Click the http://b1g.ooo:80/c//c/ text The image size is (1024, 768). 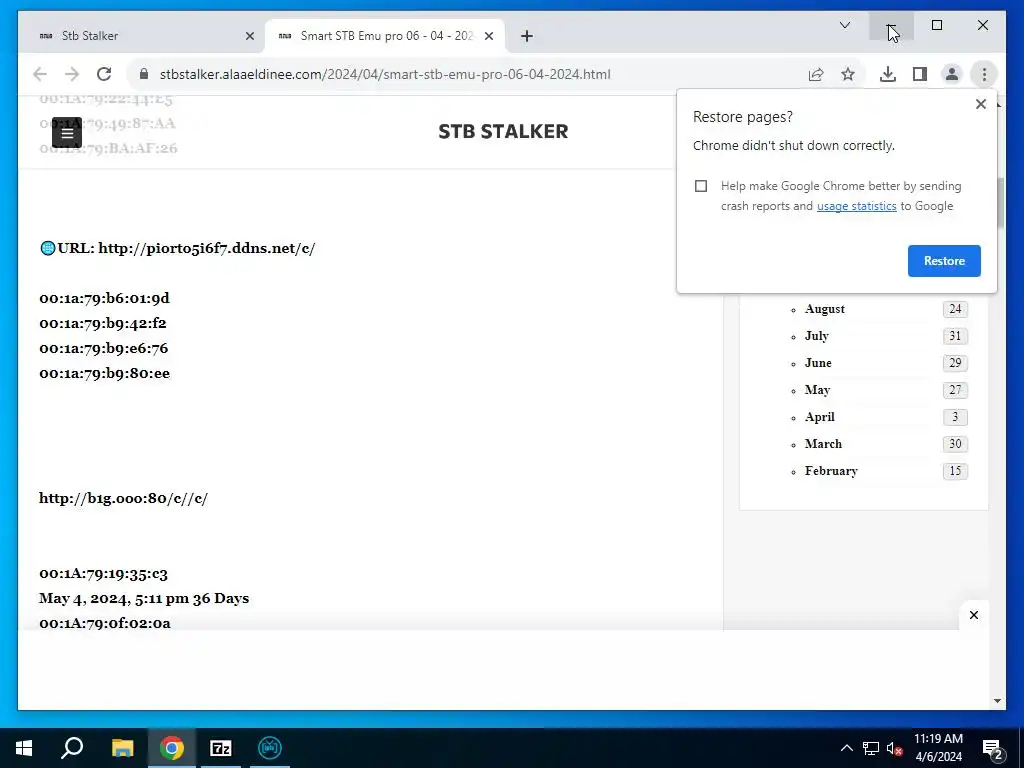click(123, 498)
